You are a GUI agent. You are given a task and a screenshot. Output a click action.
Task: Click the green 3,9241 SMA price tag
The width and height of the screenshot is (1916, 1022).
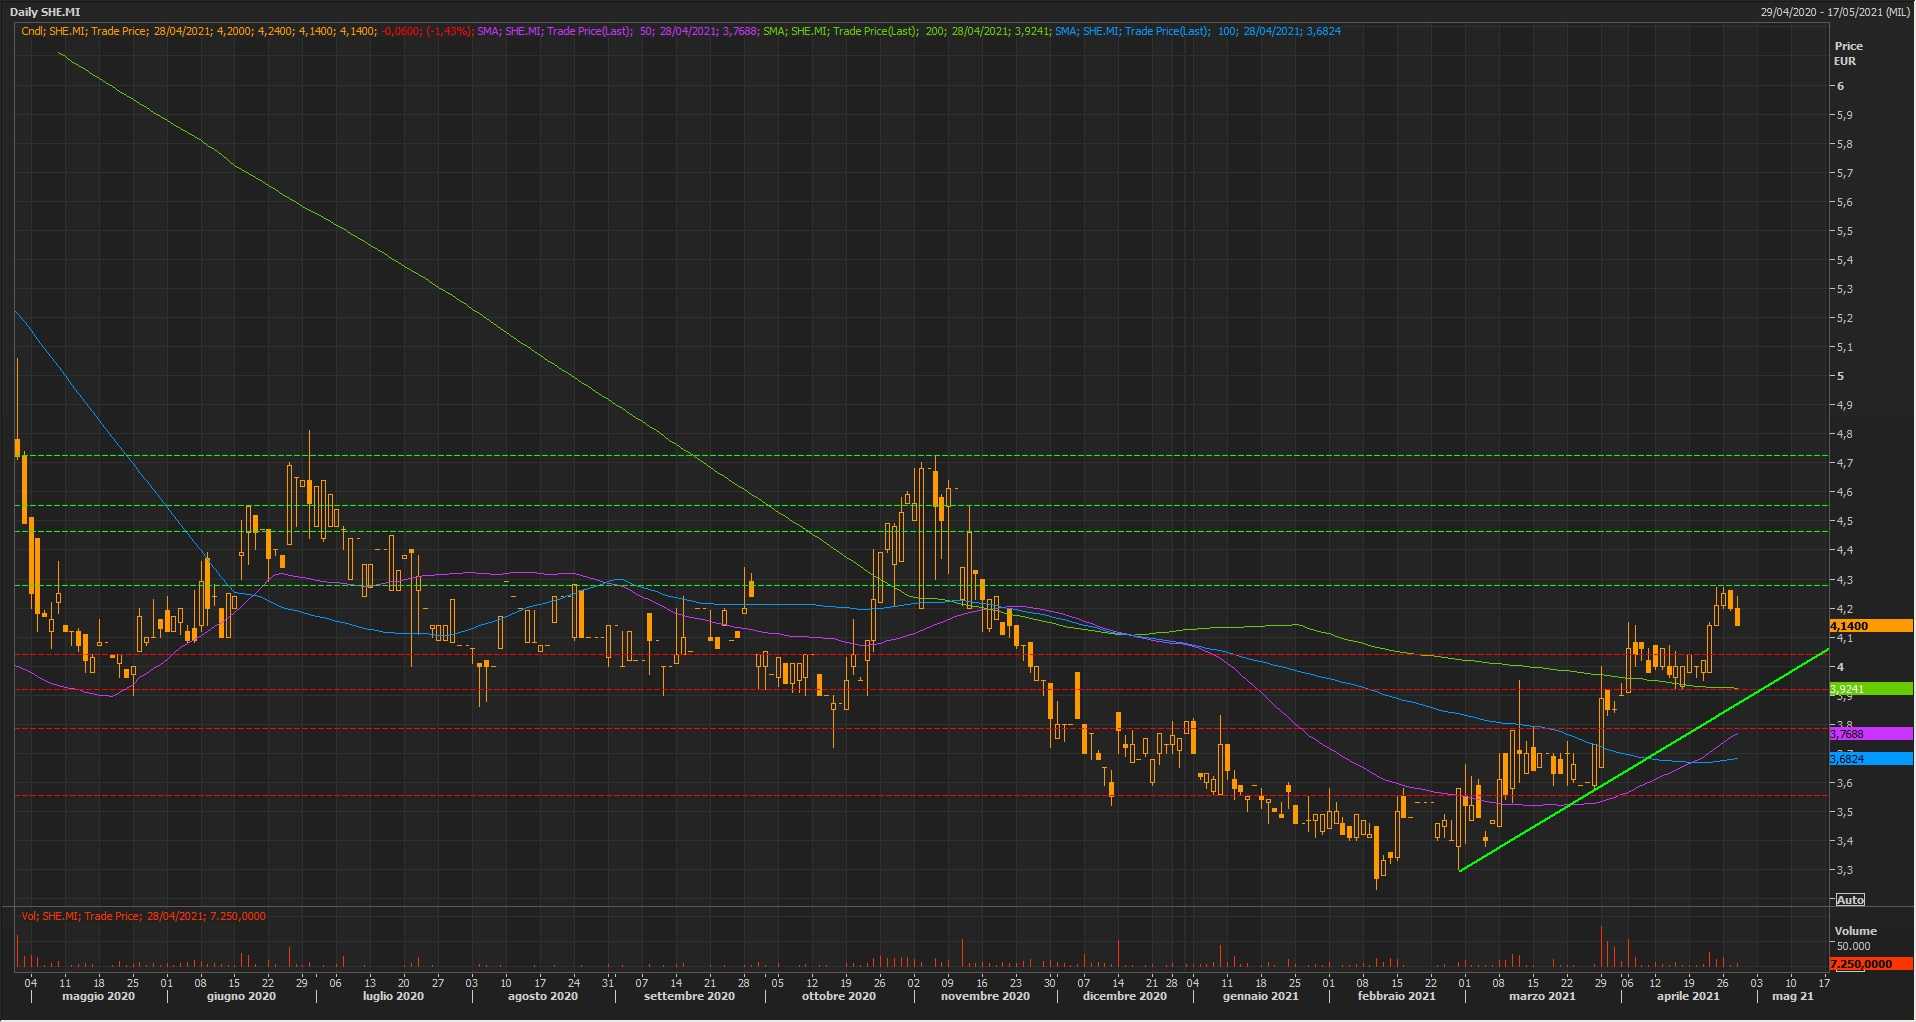(1869, 689)
